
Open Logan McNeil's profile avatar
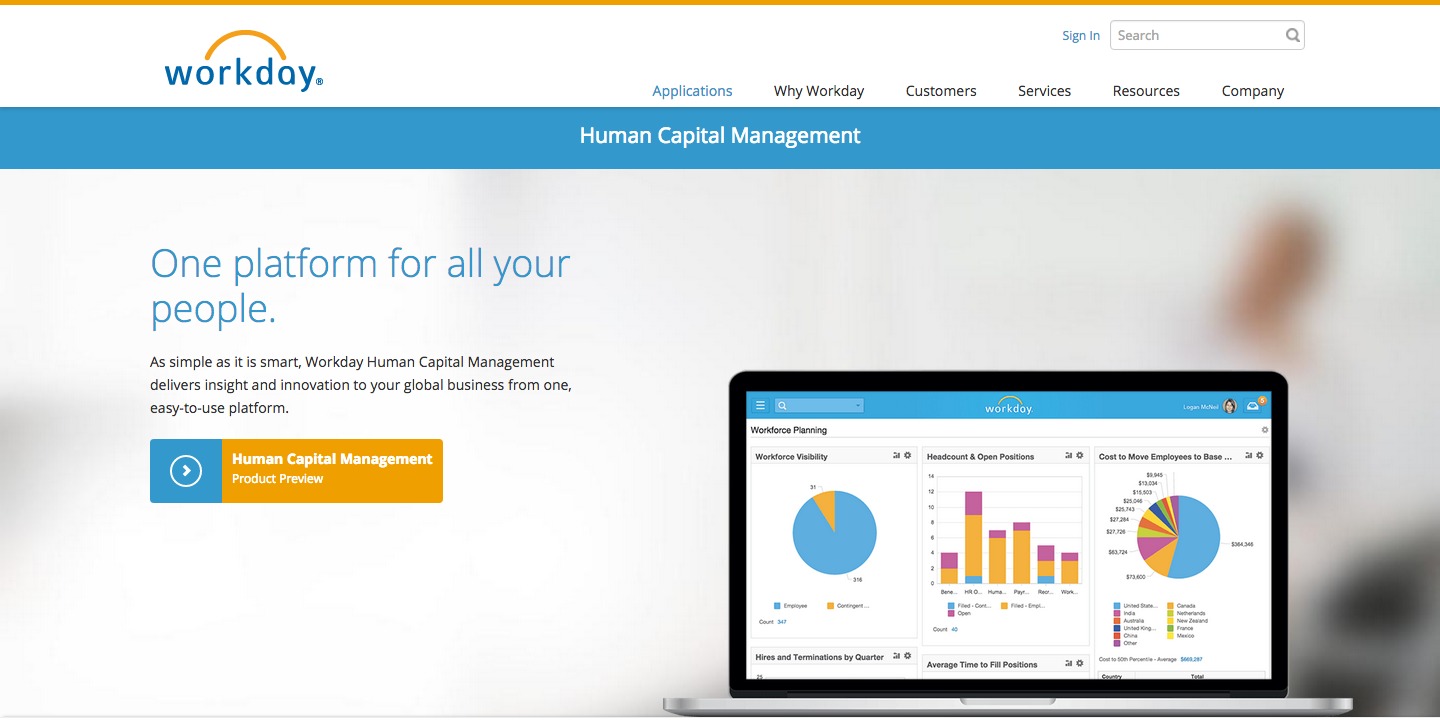(x=1229, y=406)
